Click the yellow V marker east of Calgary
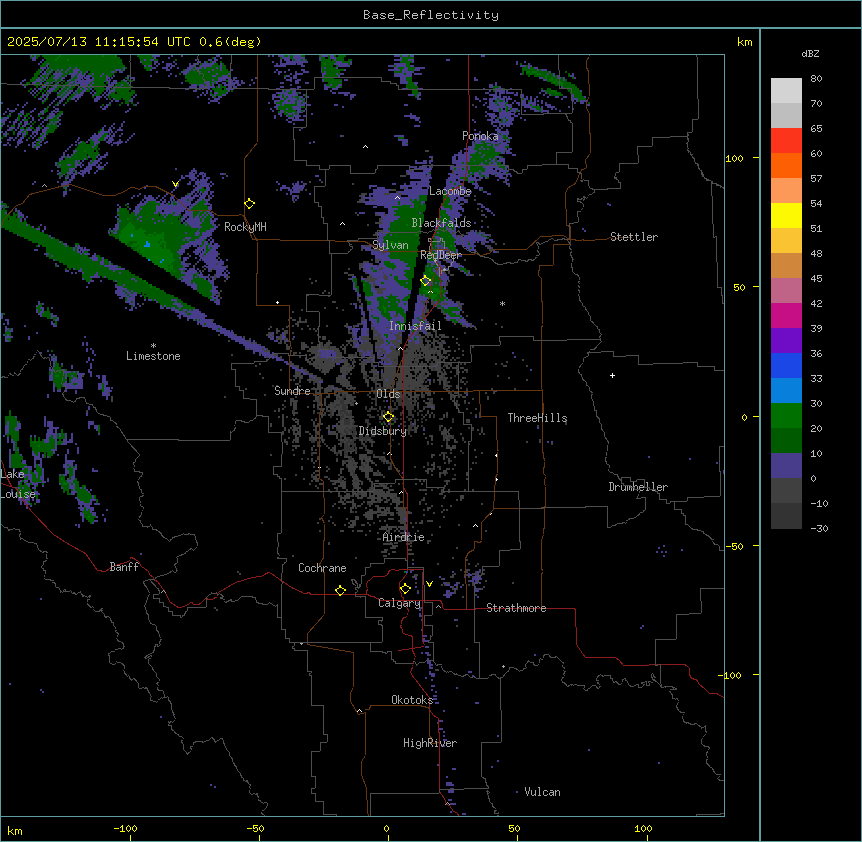 (x=429, y=584)
